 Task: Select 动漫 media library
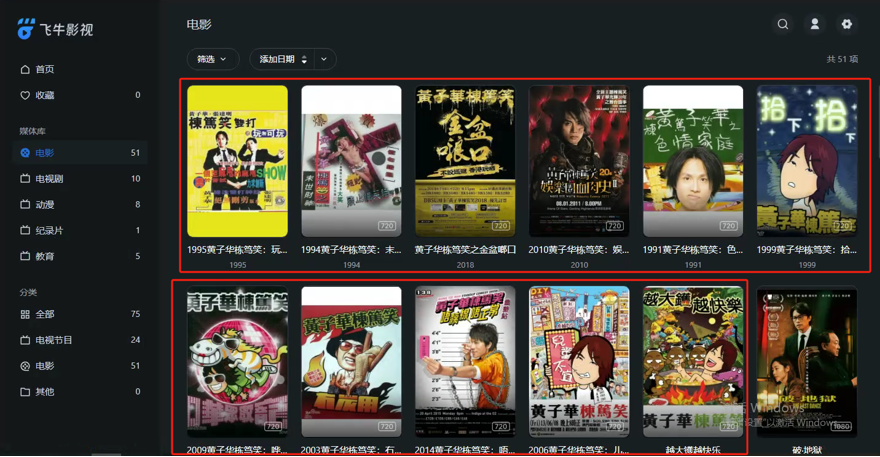click(80, 204)
